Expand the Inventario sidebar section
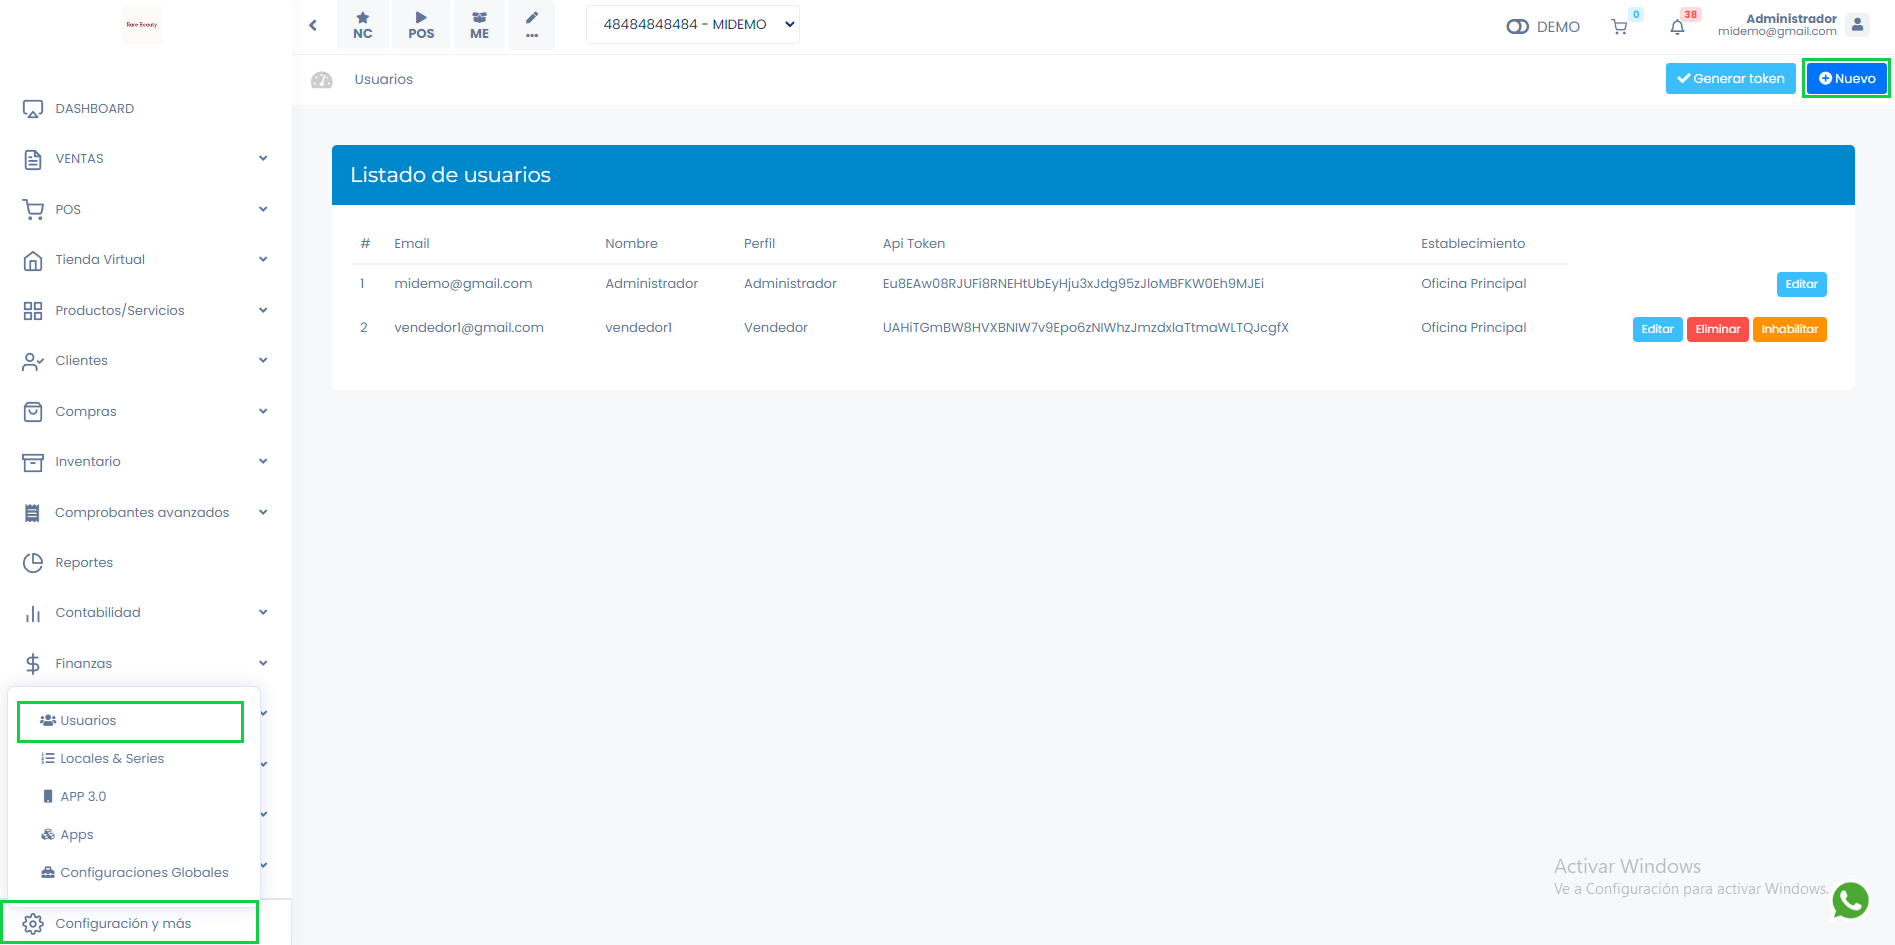The height and width of the screenshot is (945, 1895). click(x=145, y=462)
